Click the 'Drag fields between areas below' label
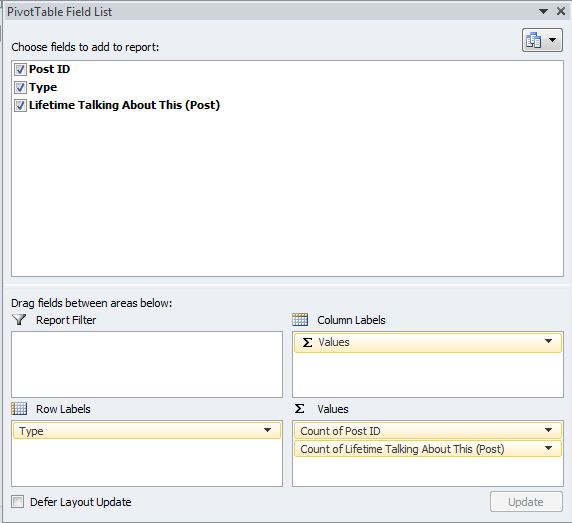 pyautogui.click(x=92, y=303)
